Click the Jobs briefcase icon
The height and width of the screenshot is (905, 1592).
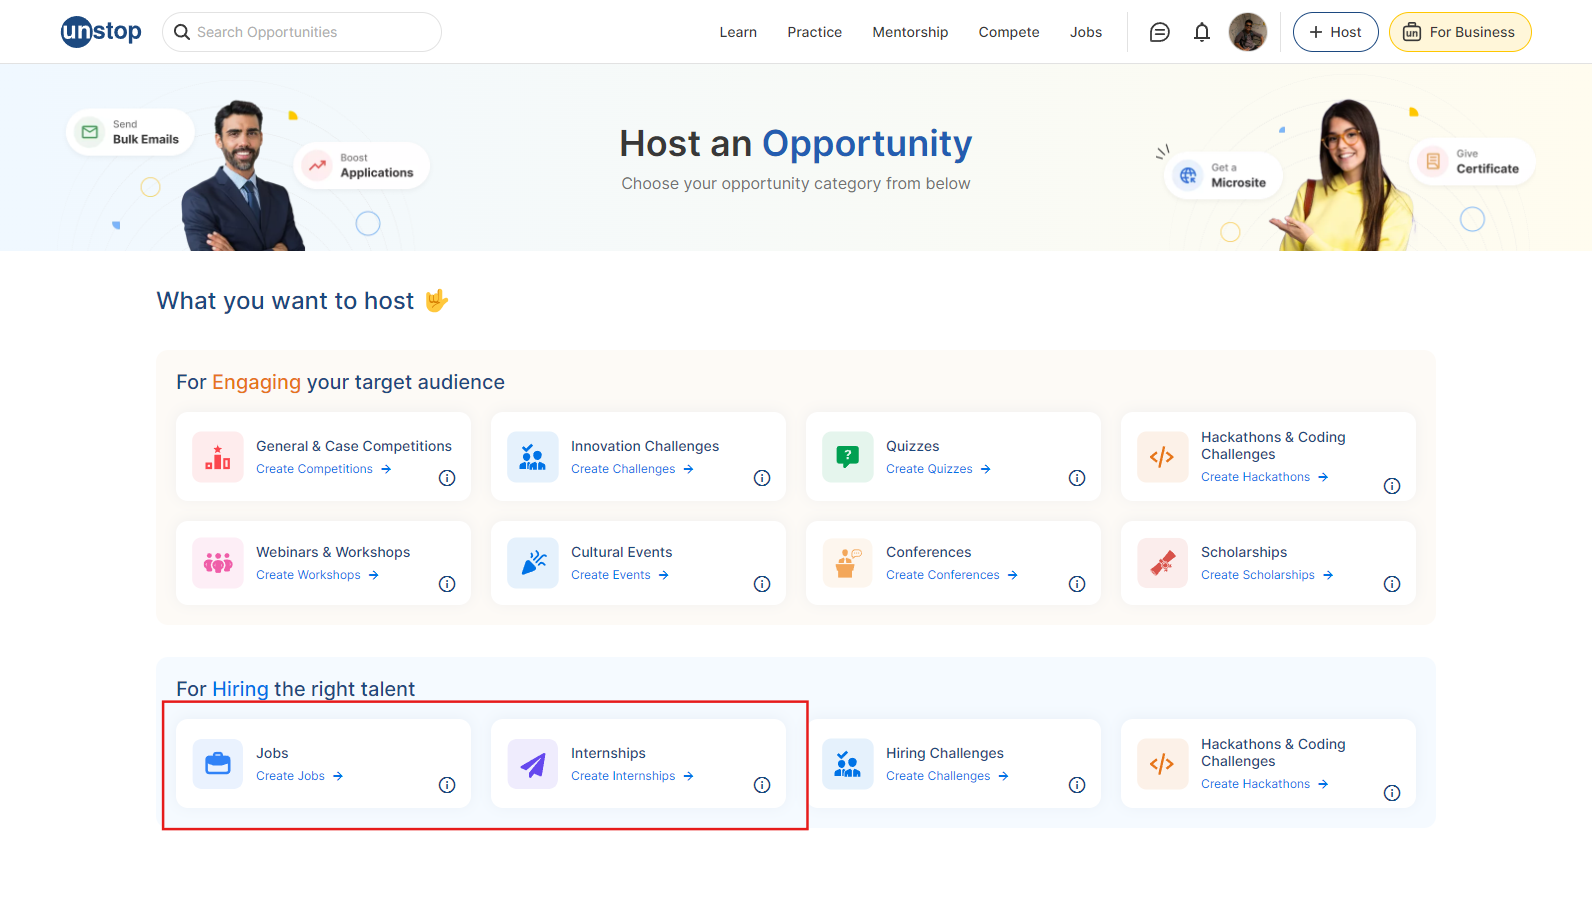tap(218, 764)
